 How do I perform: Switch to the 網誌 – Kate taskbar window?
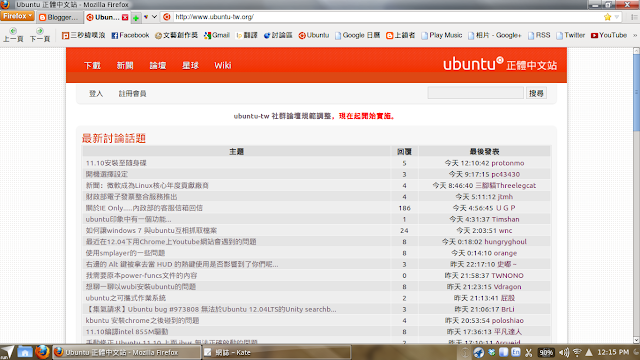click(277, 352)
